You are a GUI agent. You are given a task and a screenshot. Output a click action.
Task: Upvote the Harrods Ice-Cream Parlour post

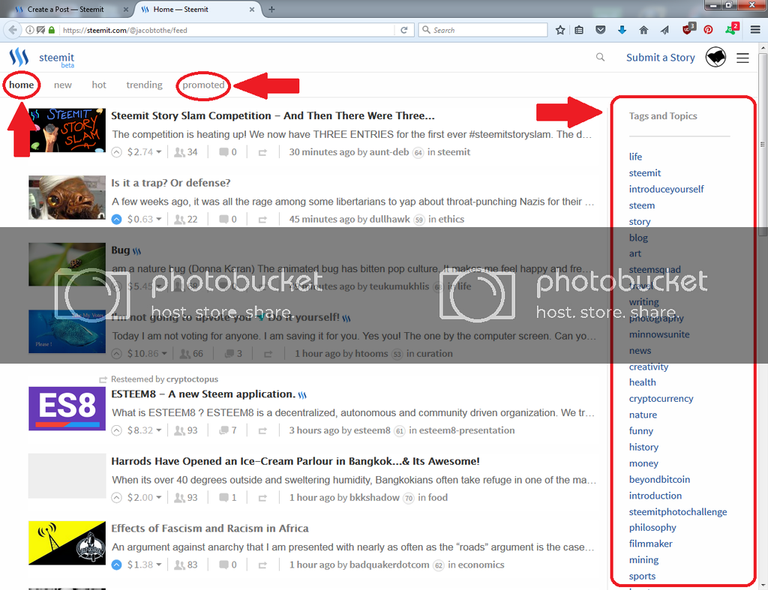tap(117, 498)
